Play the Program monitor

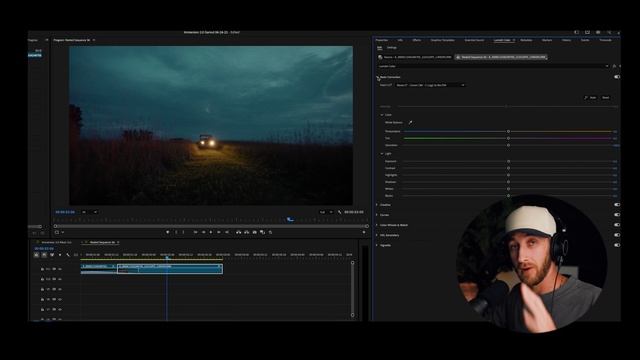point(211,232)
